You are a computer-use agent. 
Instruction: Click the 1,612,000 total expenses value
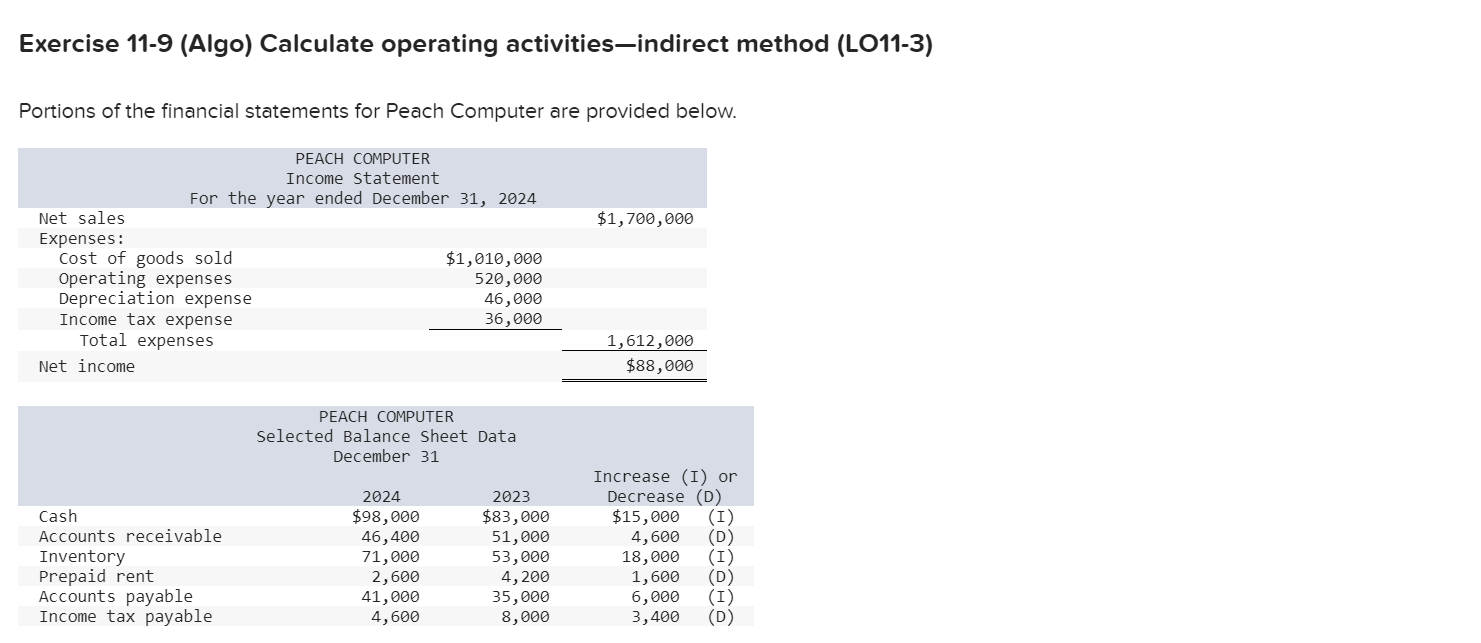pyautogui.click(x=650, y=341)
